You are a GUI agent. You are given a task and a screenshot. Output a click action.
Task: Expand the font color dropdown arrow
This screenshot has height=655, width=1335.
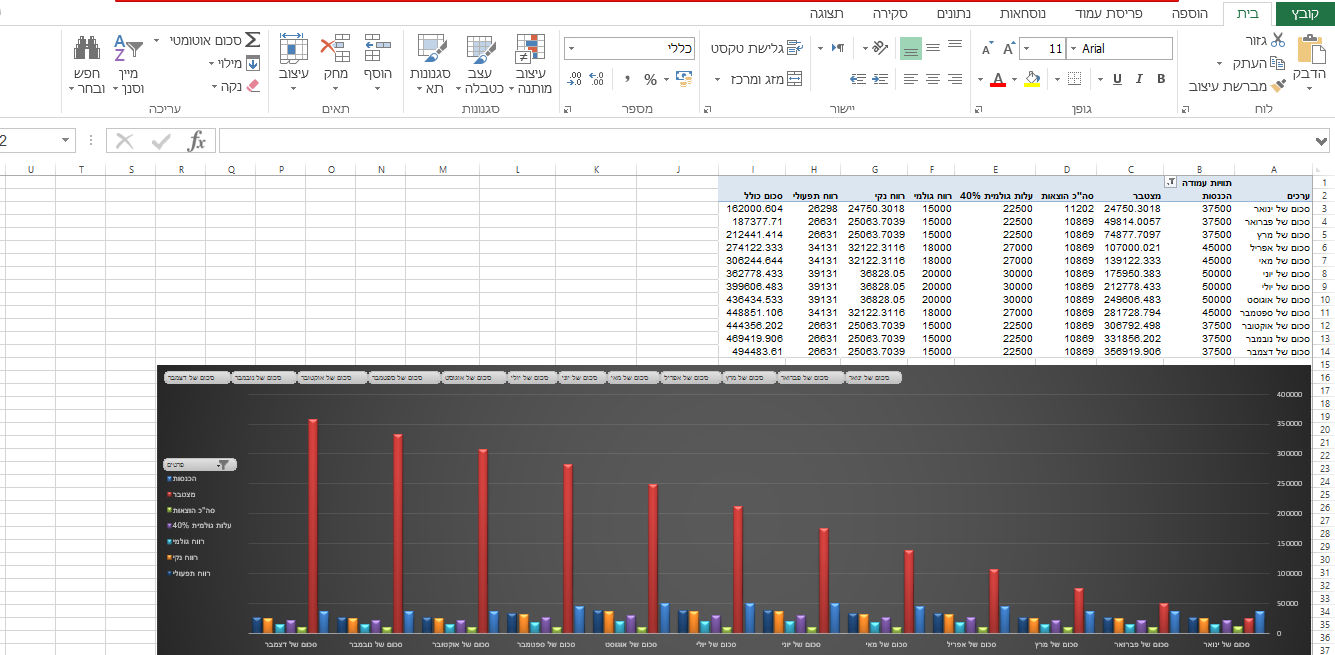[x=978, y=79]
